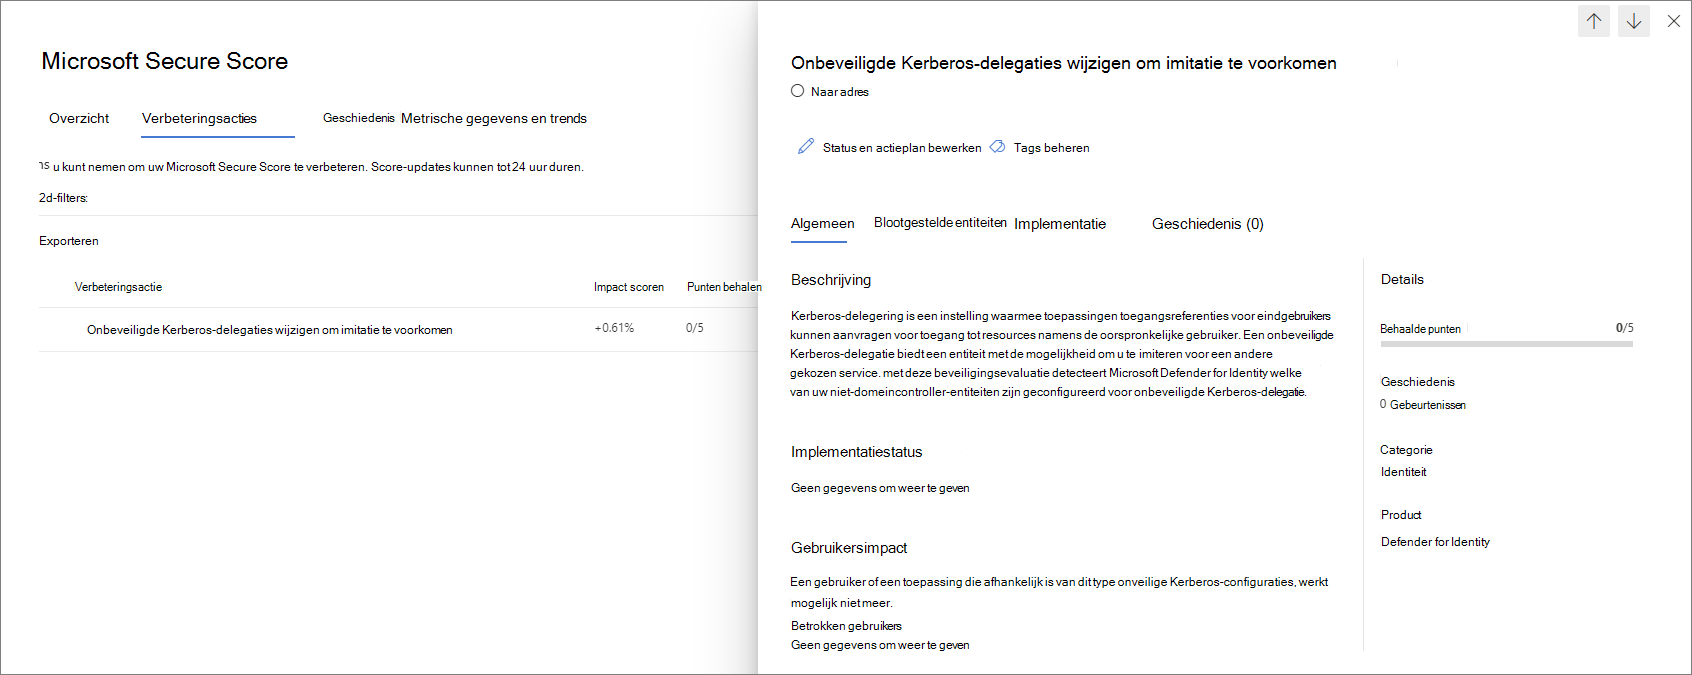Sort by Punten behalen column header

pyautogui.click(x=724, y=287)
